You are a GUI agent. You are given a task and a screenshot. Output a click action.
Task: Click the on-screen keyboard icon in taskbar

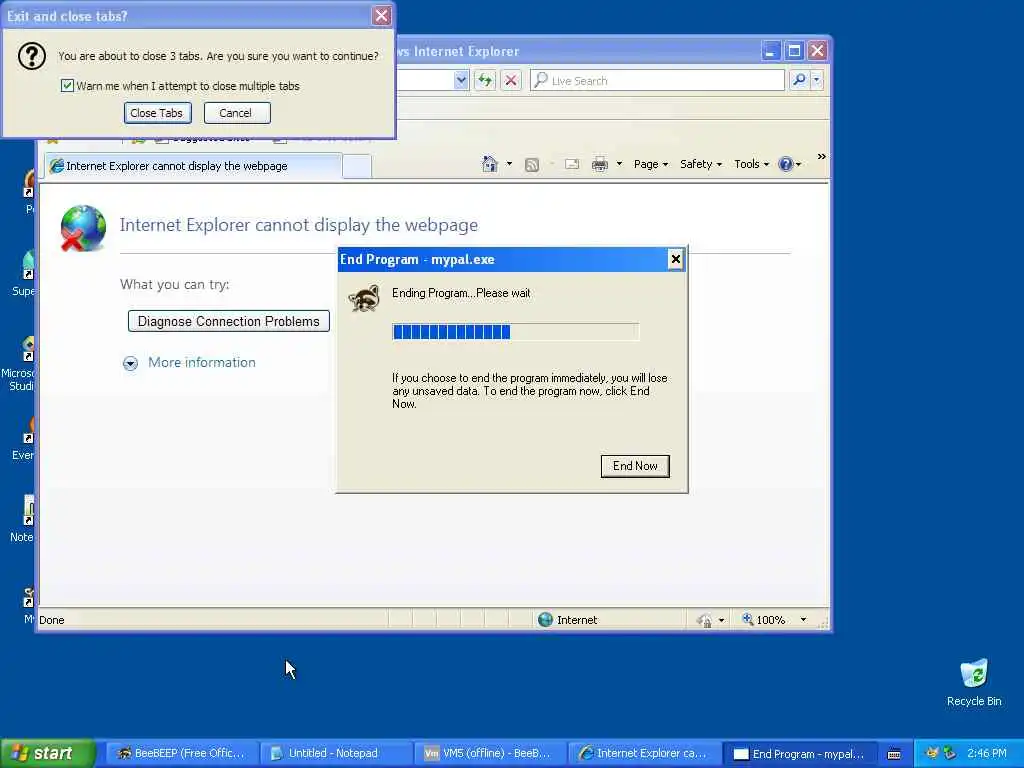coord(894,754)
